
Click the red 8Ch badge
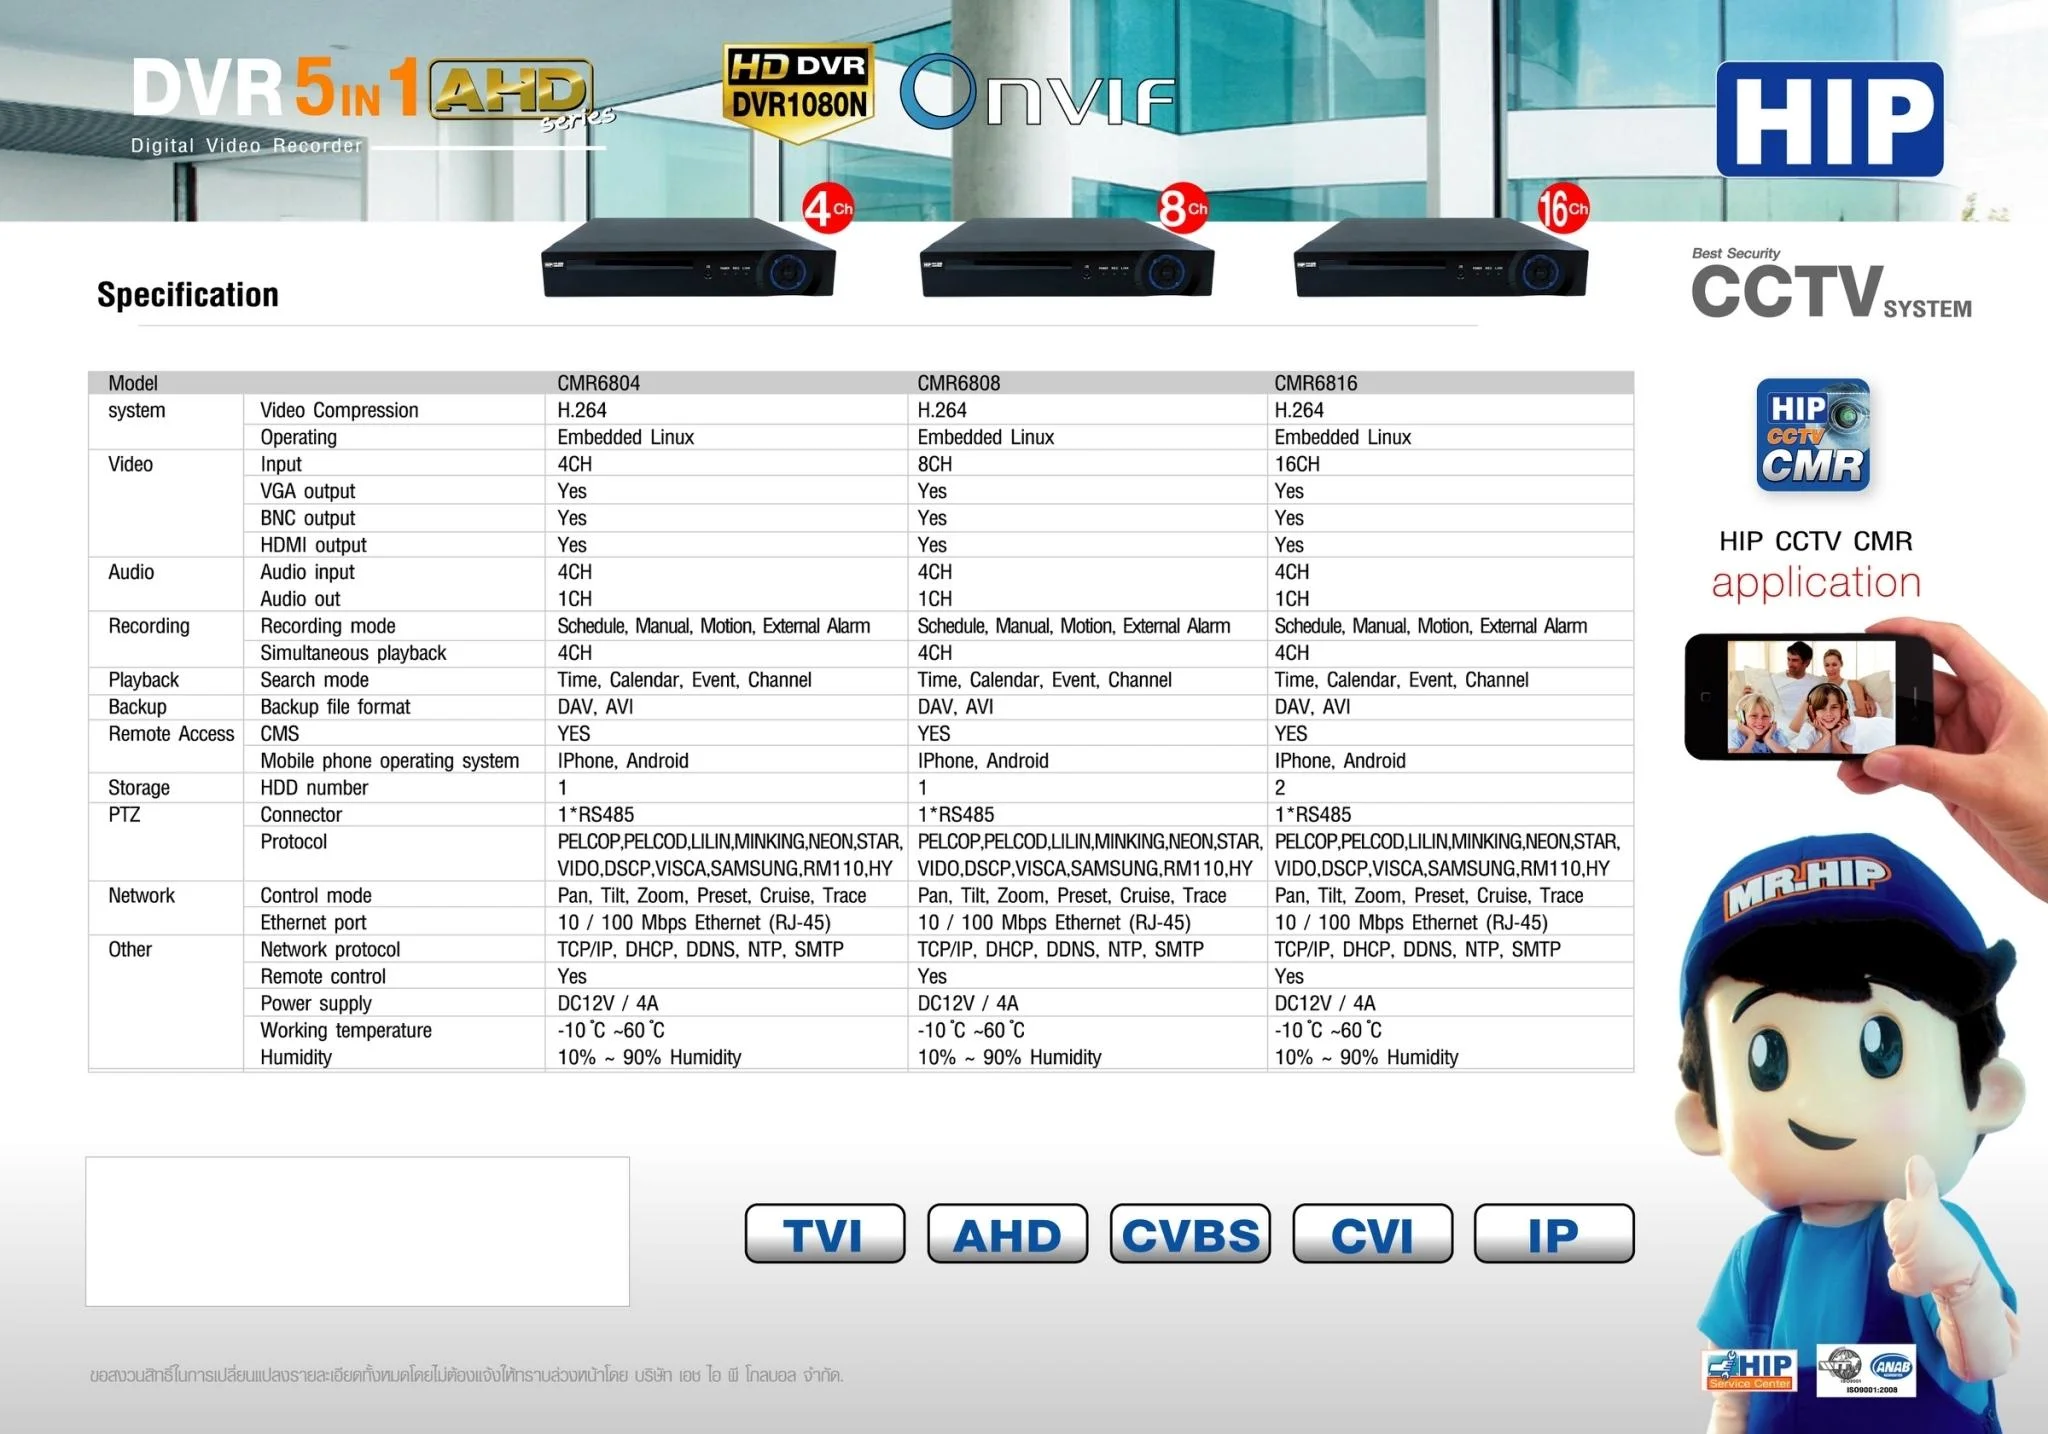click(1183, 208)
